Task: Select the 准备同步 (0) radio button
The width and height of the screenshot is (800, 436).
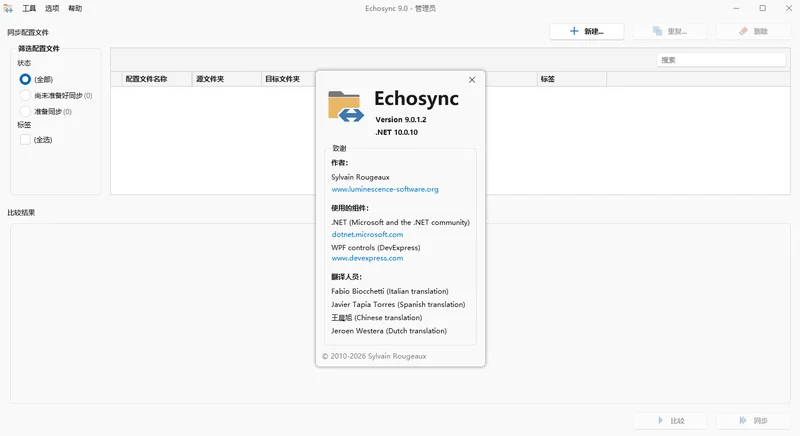Action: coord(25,111)
